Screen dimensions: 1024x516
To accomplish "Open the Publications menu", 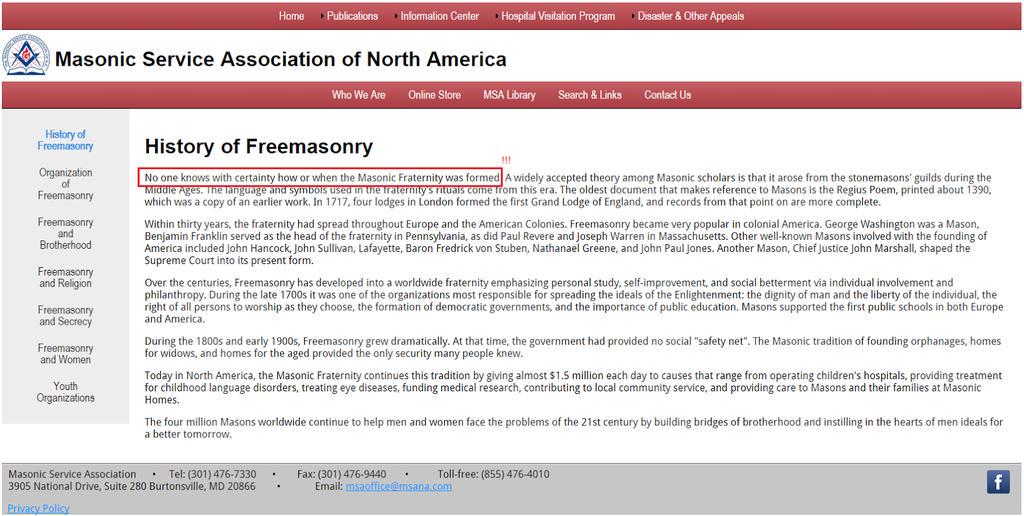I will (x=352, y=16).
